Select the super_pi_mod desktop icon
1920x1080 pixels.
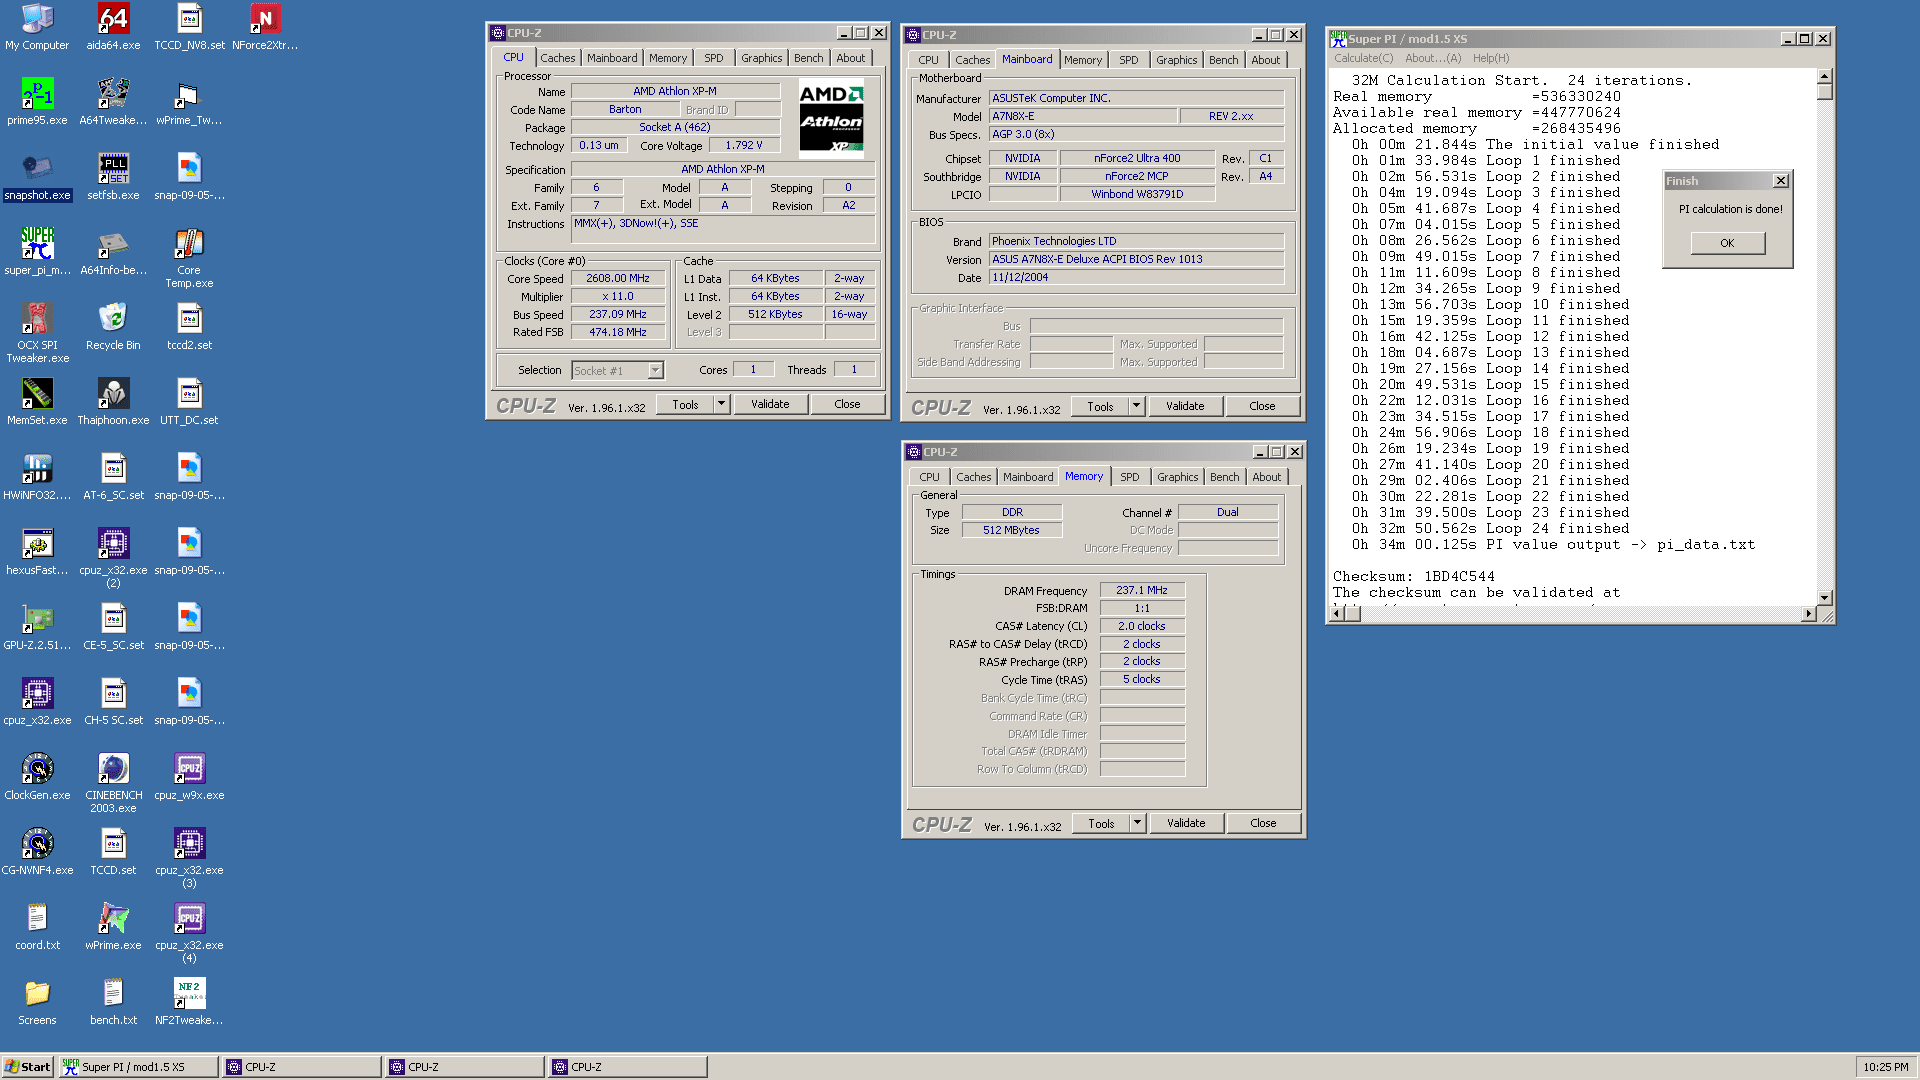click(37, 252)
